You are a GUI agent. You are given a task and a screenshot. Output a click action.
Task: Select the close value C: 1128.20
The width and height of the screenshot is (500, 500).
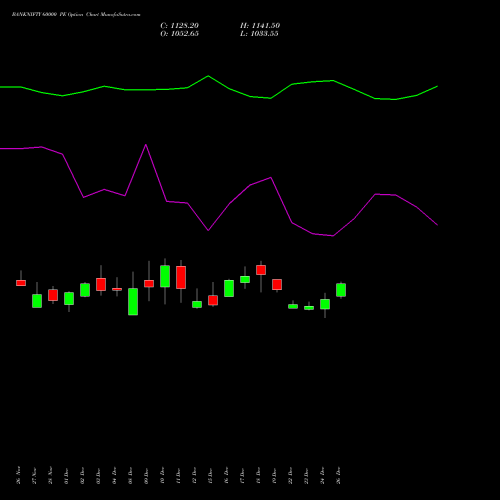(179, 26)
